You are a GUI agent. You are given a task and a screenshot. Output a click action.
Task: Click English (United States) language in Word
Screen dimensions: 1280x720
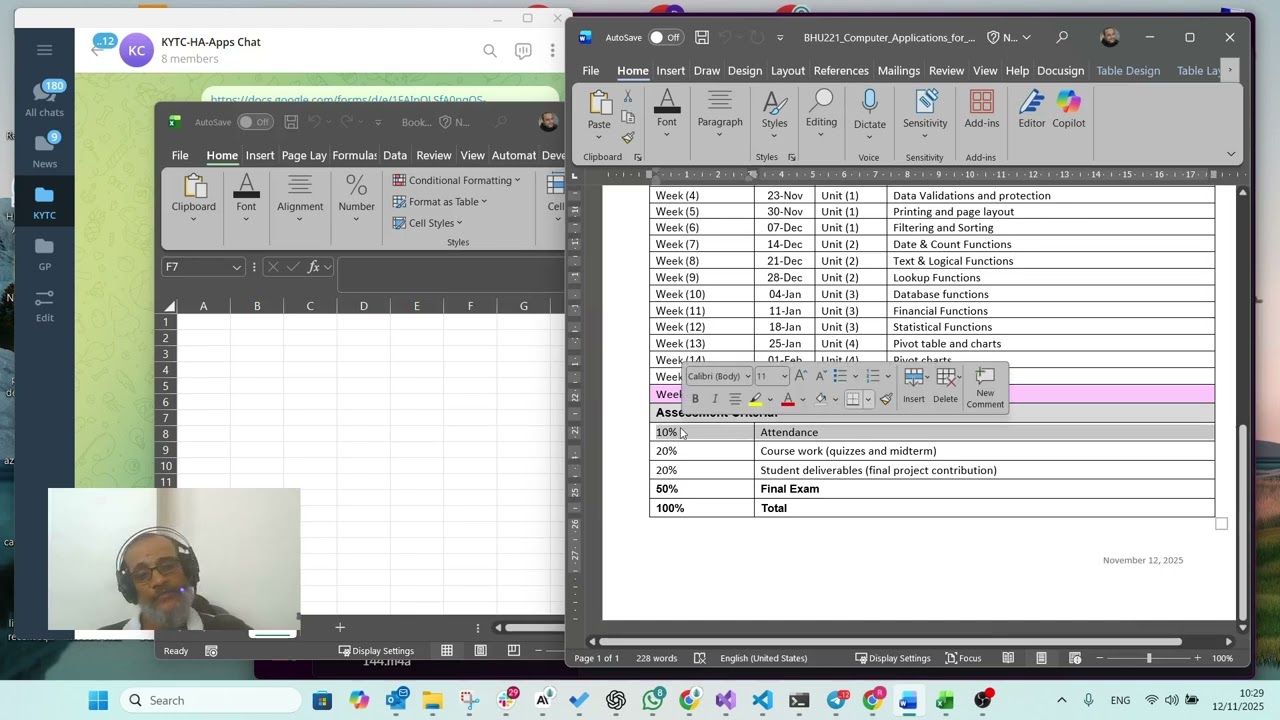763,658
